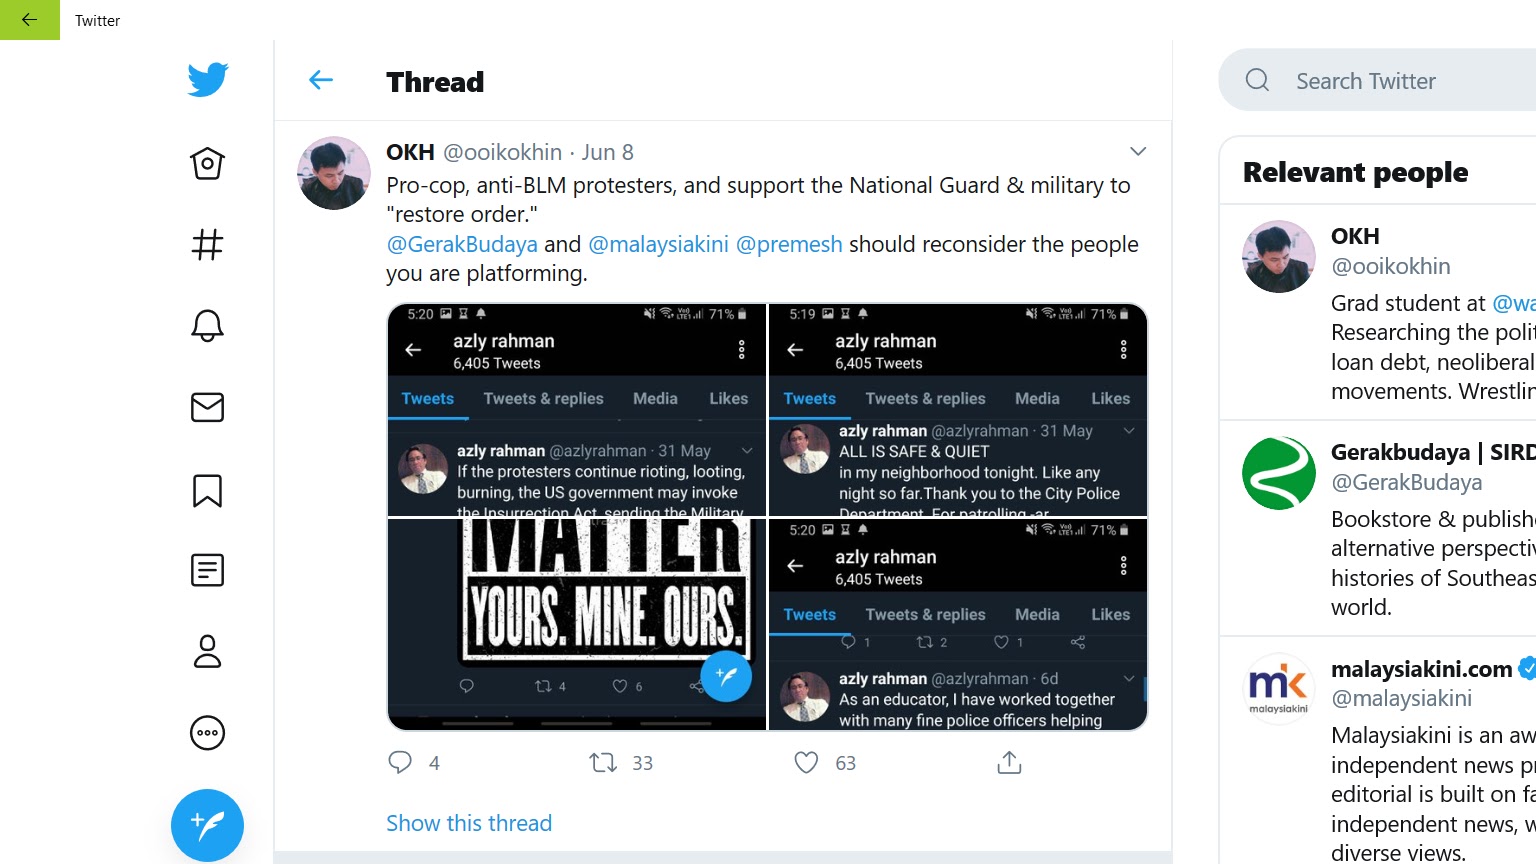Viewport: 1536px width, 864px height.
Task: Share the tweet via share icon
Action: [x=1009, y=763]
